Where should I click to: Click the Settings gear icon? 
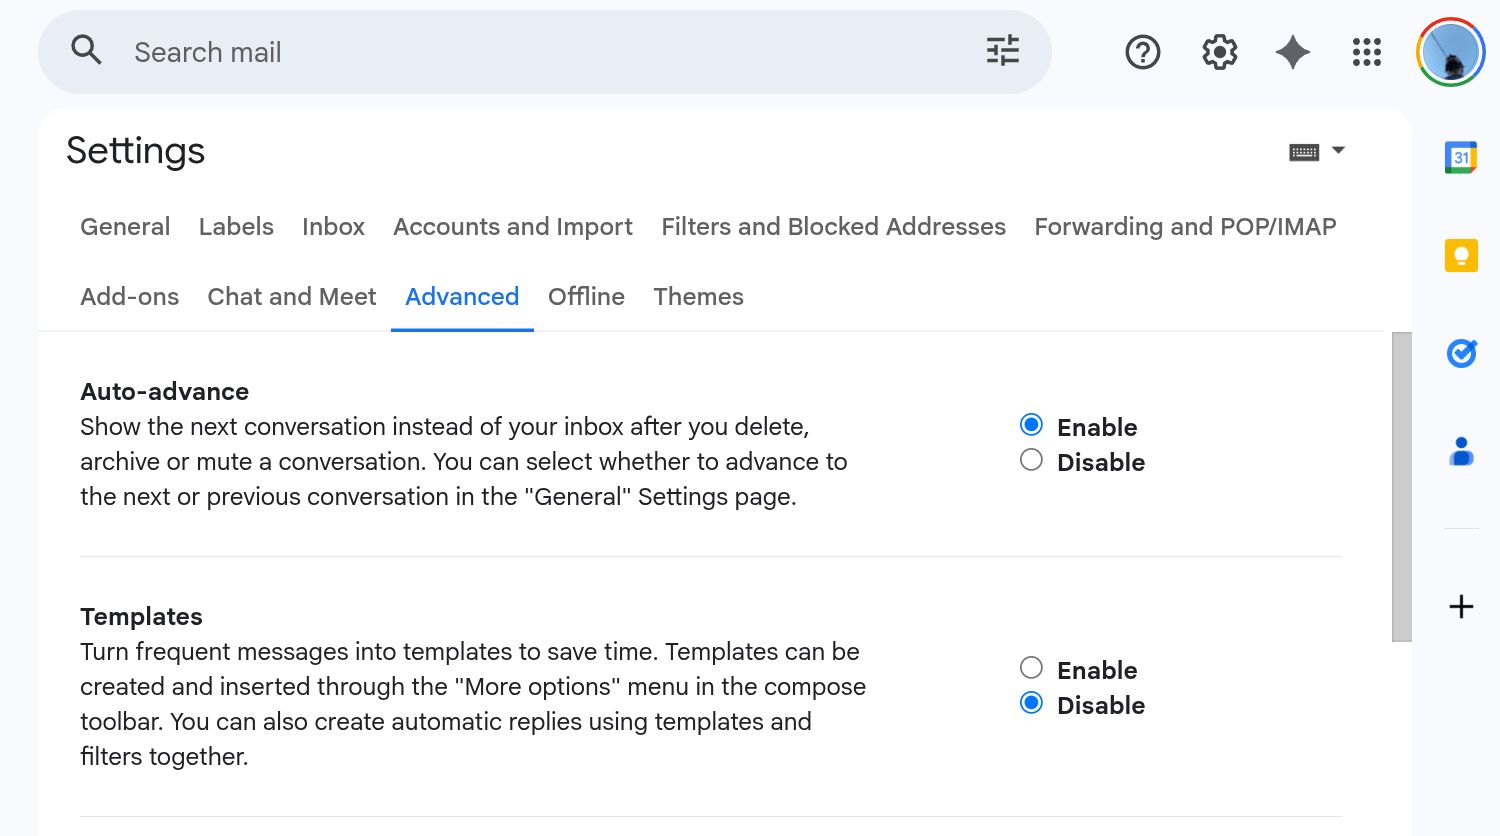[1219, 52]
